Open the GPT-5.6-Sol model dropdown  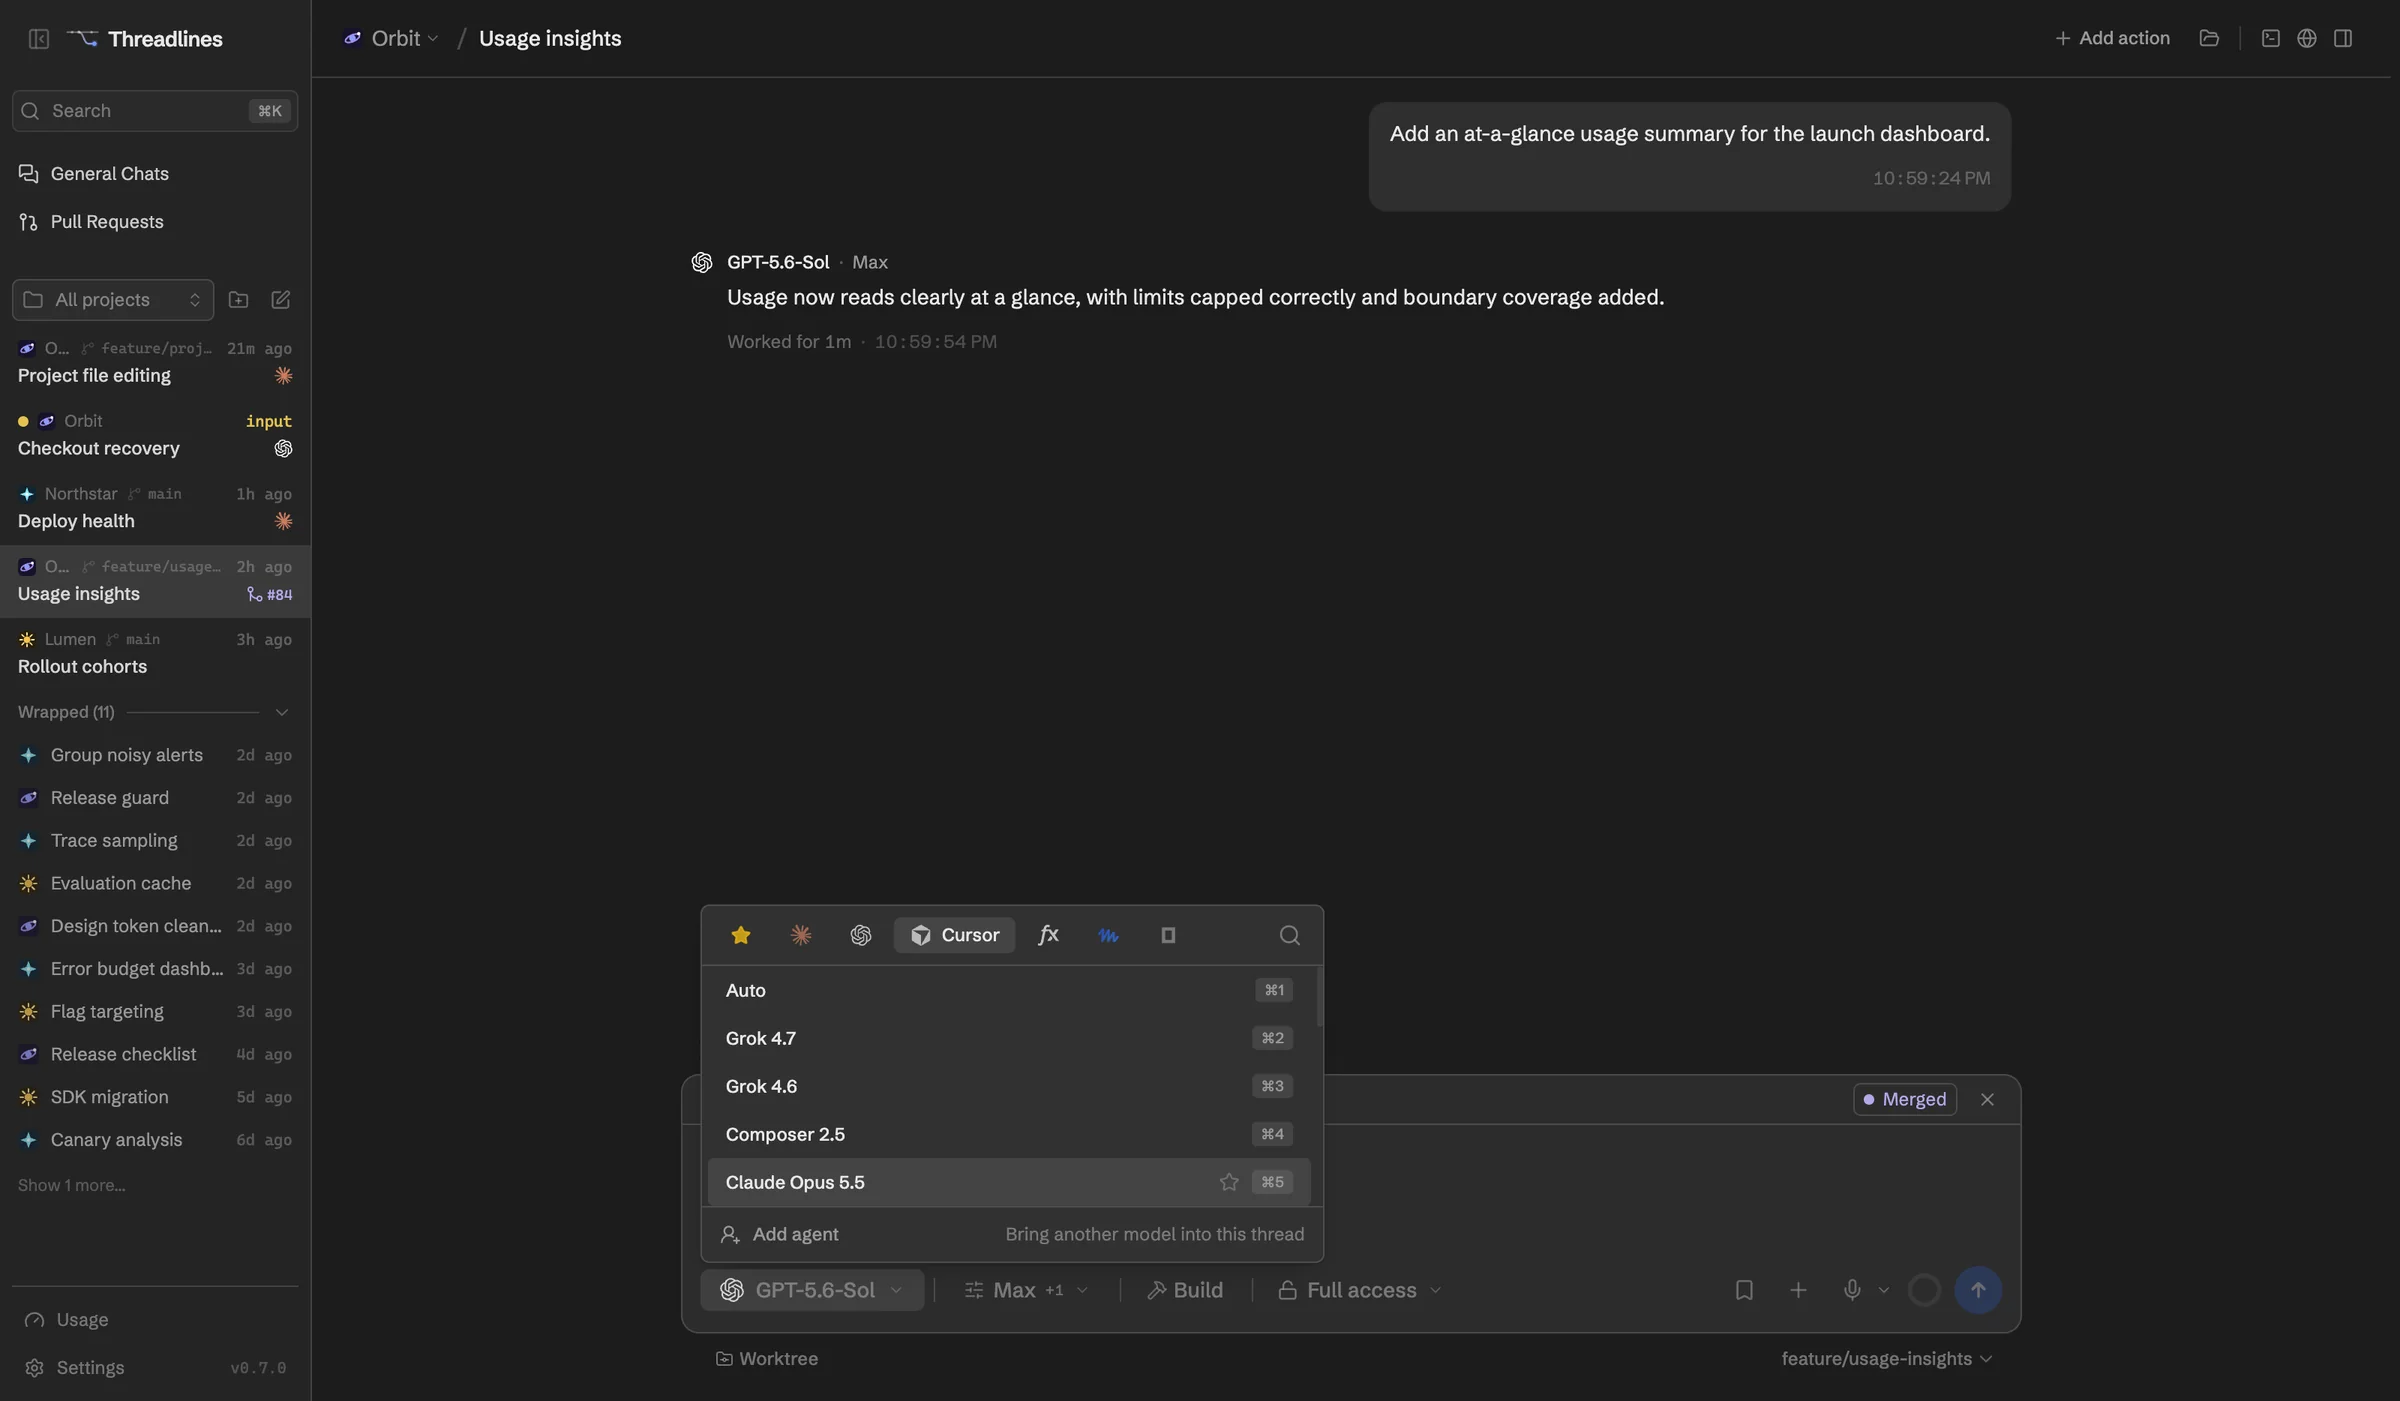pyautogui.click(x=812, y=1290)
